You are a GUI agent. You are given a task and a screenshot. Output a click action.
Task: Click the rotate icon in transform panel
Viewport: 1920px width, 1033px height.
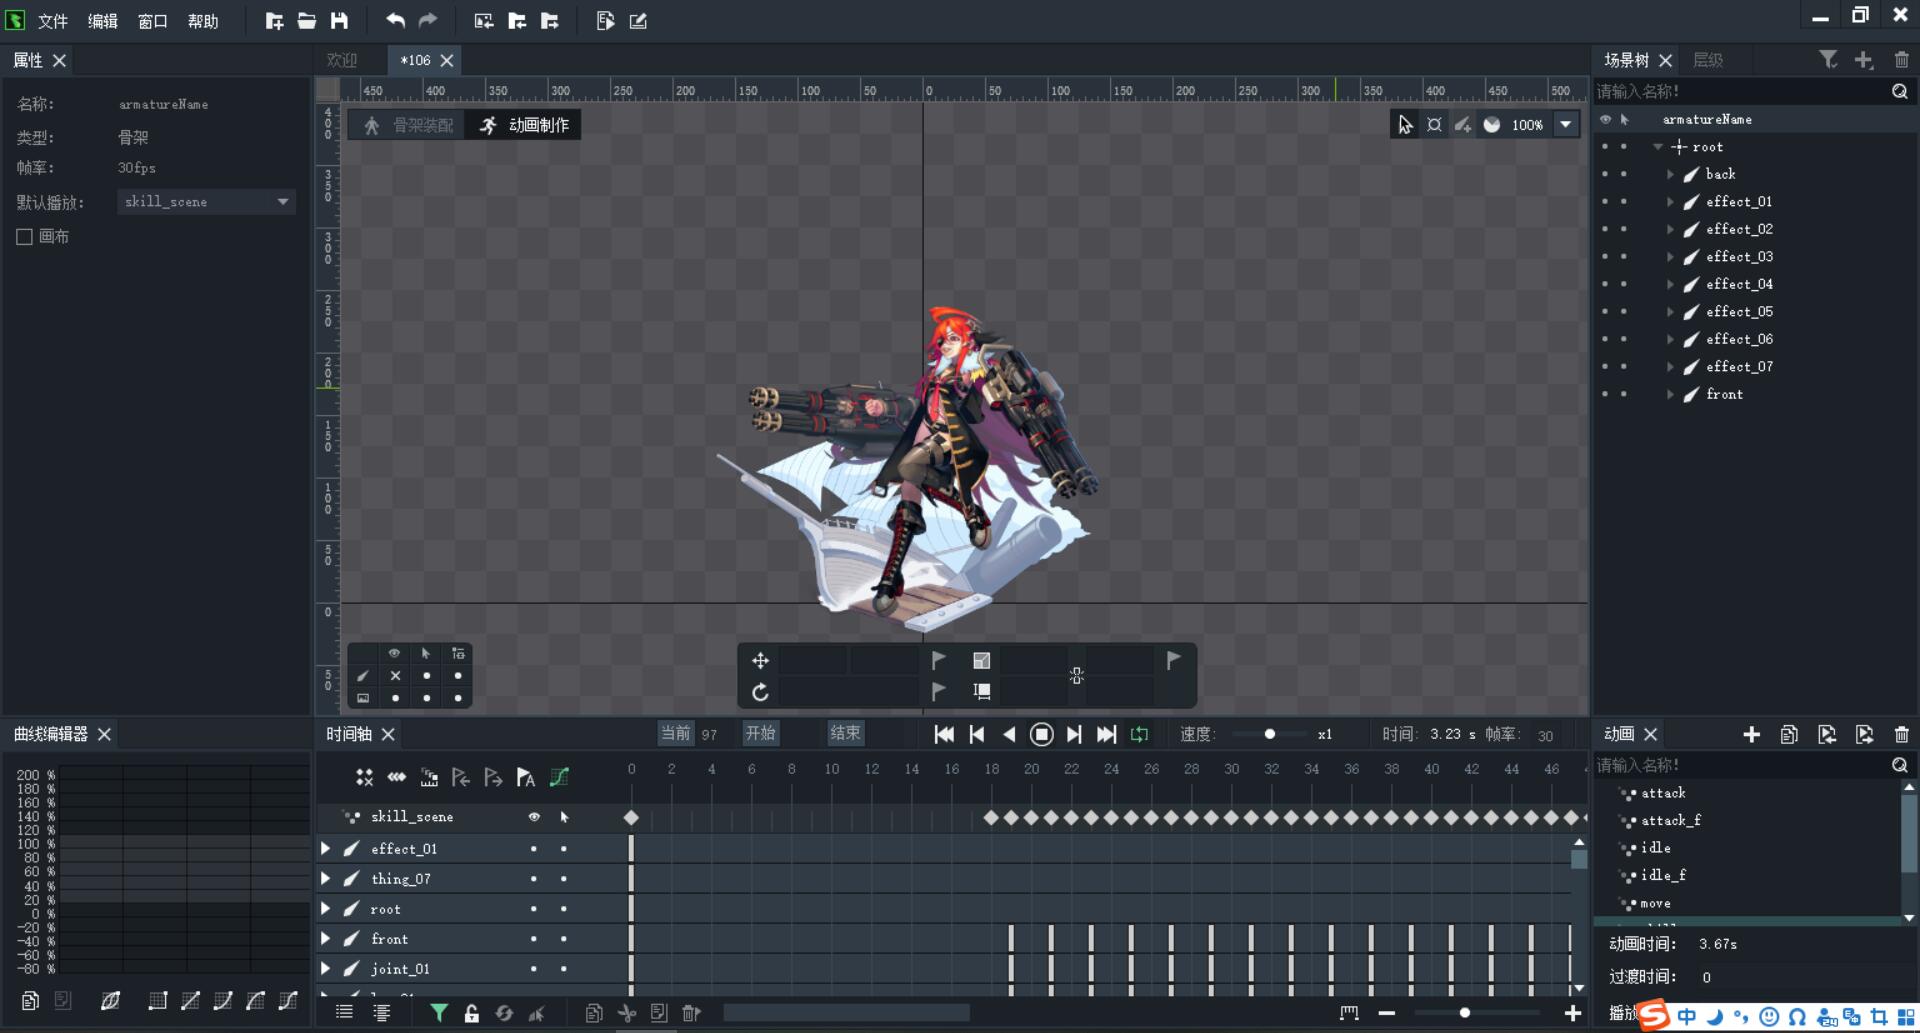coord(760,692)
